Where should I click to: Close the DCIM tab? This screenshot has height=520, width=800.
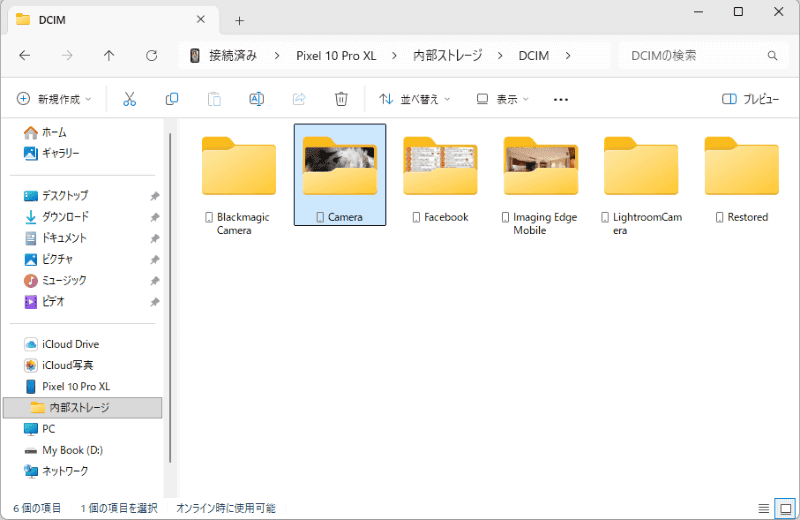[201, 19]
